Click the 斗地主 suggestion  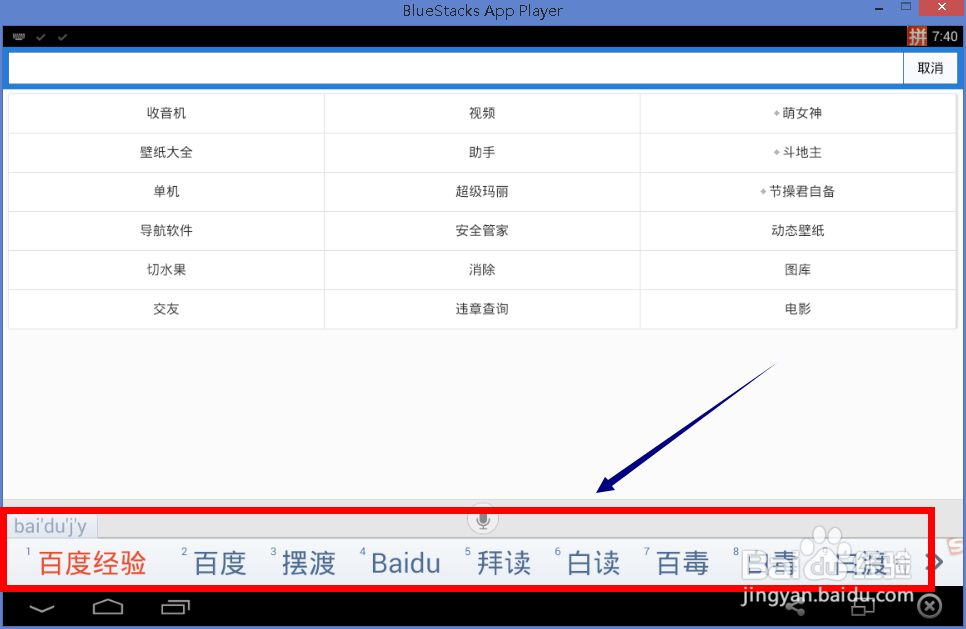pyautogui.click(x=798, y=152)
